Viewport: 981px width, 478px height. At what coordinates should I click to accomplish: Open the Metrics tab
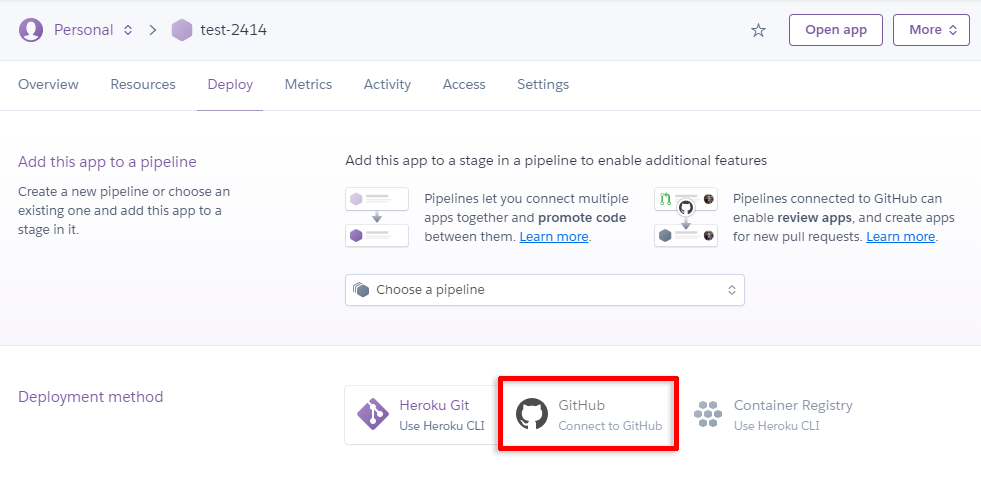(x=308, y=84)
